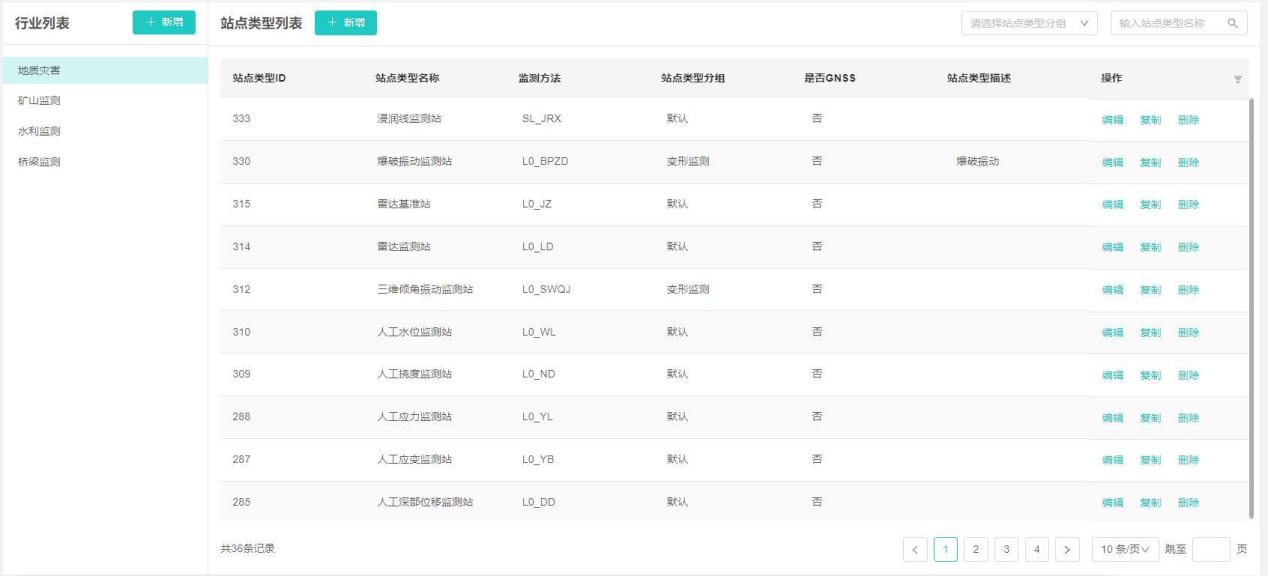Choose 桥梁监测 from the industry list
The width and height of the screenshot is (1268, 576).
[x=40, y=162]
